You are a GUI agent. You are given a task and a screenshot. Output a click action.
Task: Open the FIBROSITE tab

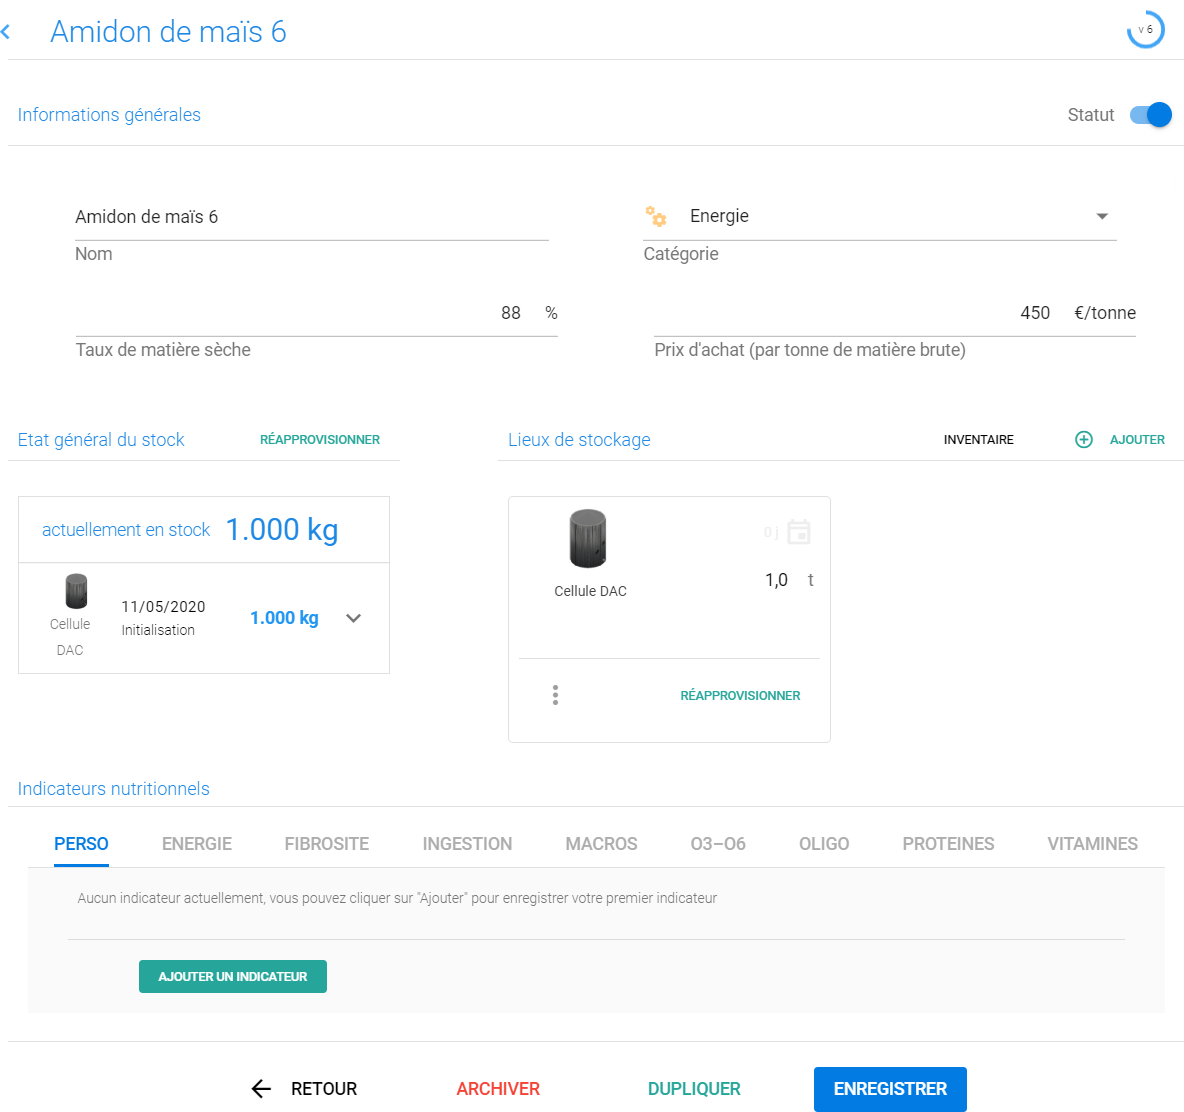(x=327, y=844)
